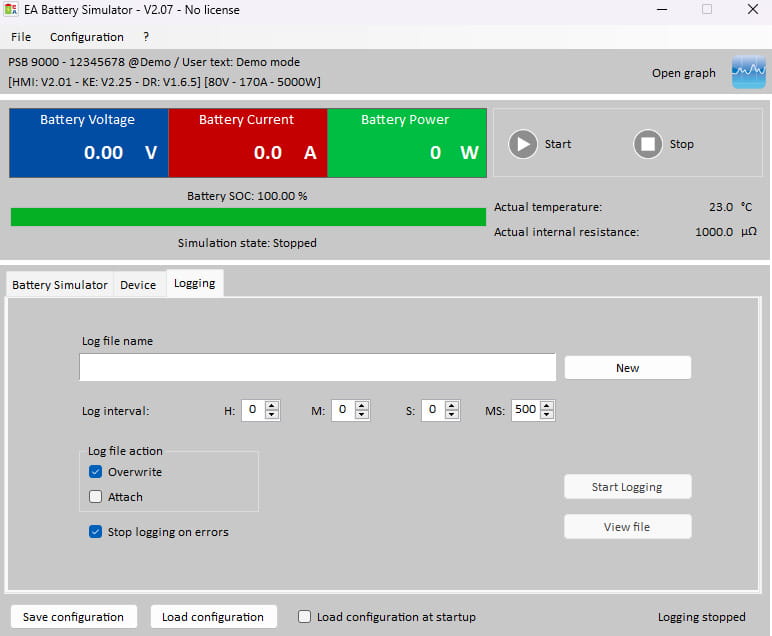The width and height of the screenshot is (772, 636).
Task: Uncheck the Overwrite checkbox
Action: point(96,472)
